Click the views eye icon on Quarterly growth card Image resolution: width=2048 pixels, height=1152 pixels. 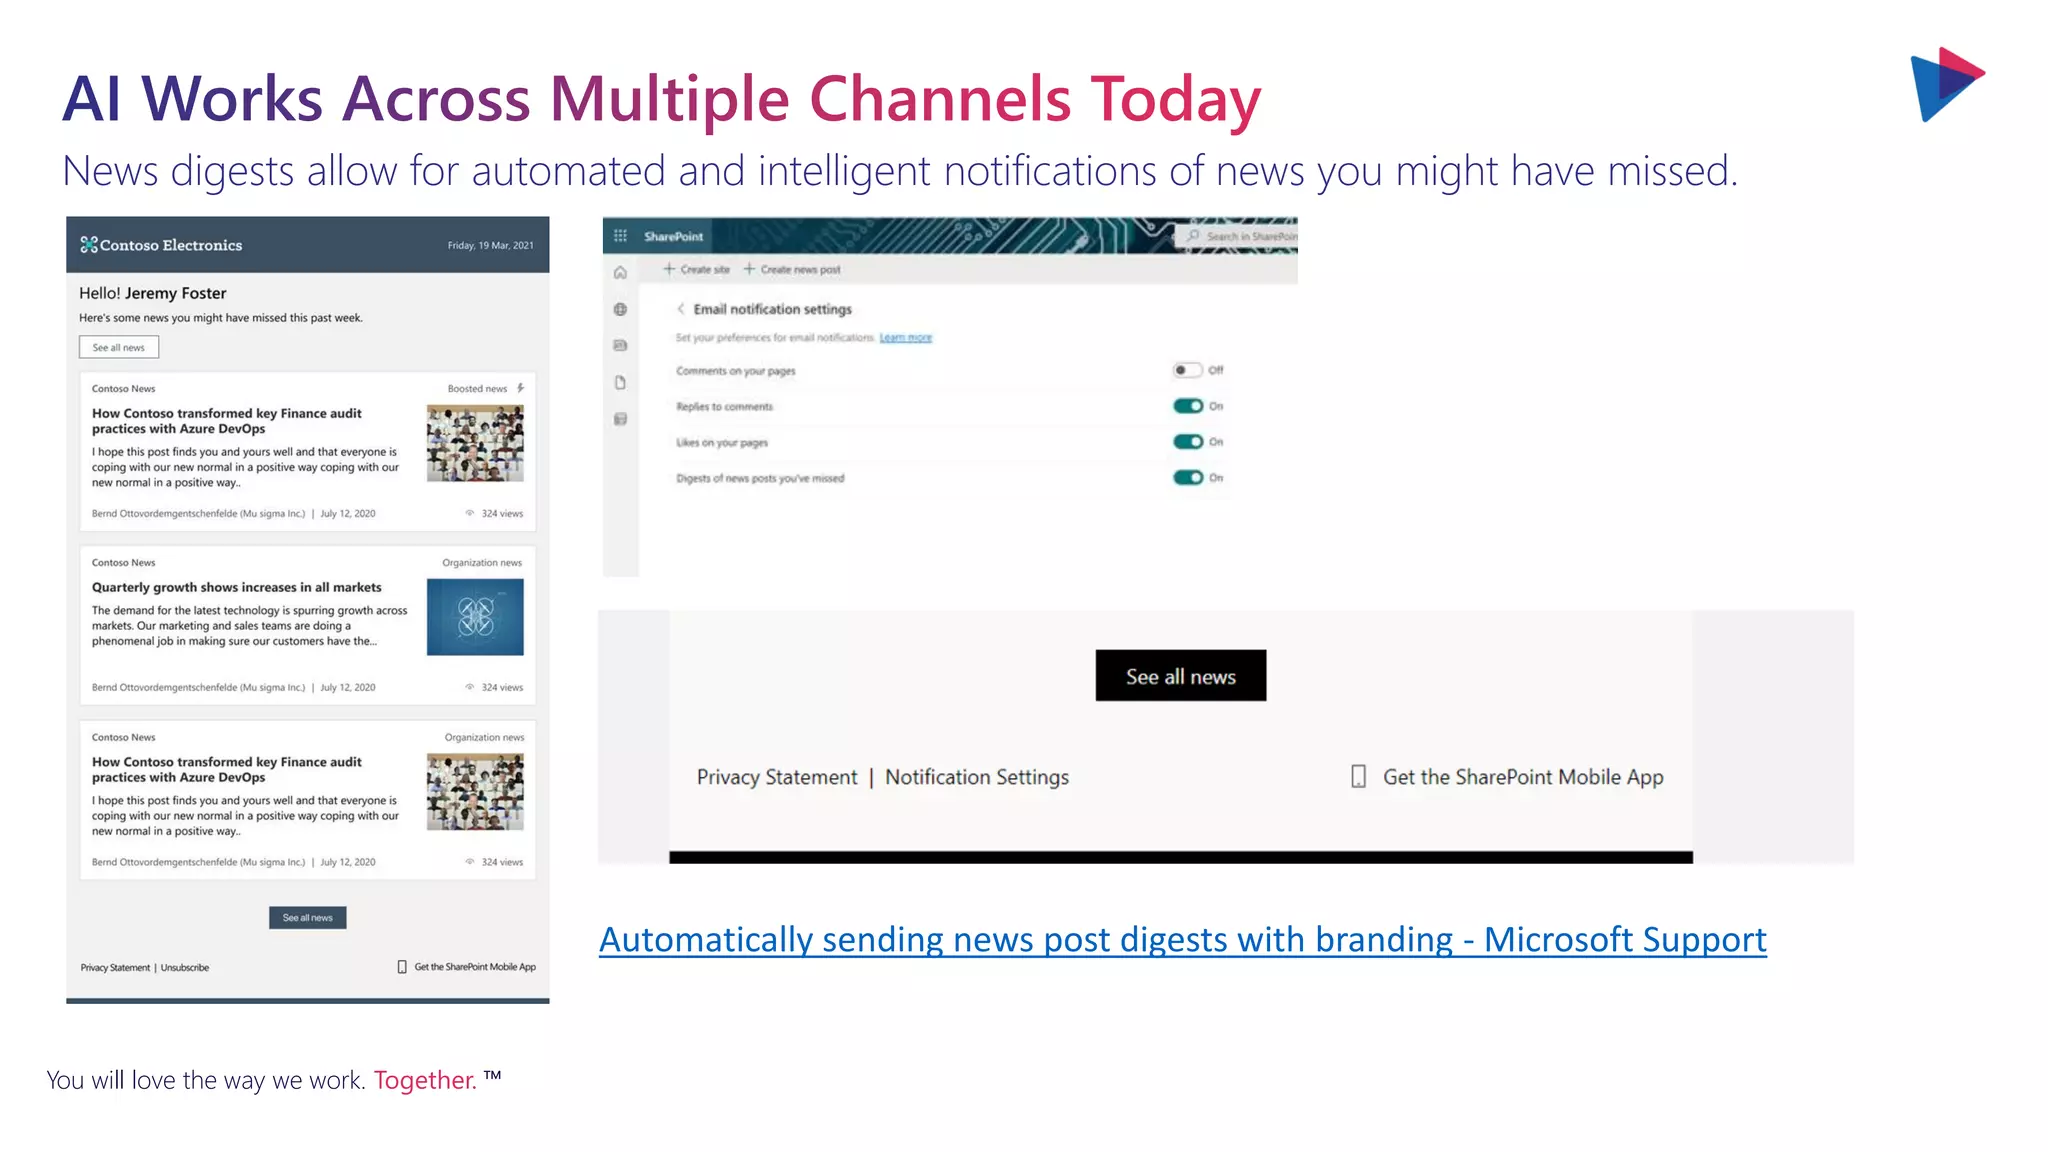[470, 687]
